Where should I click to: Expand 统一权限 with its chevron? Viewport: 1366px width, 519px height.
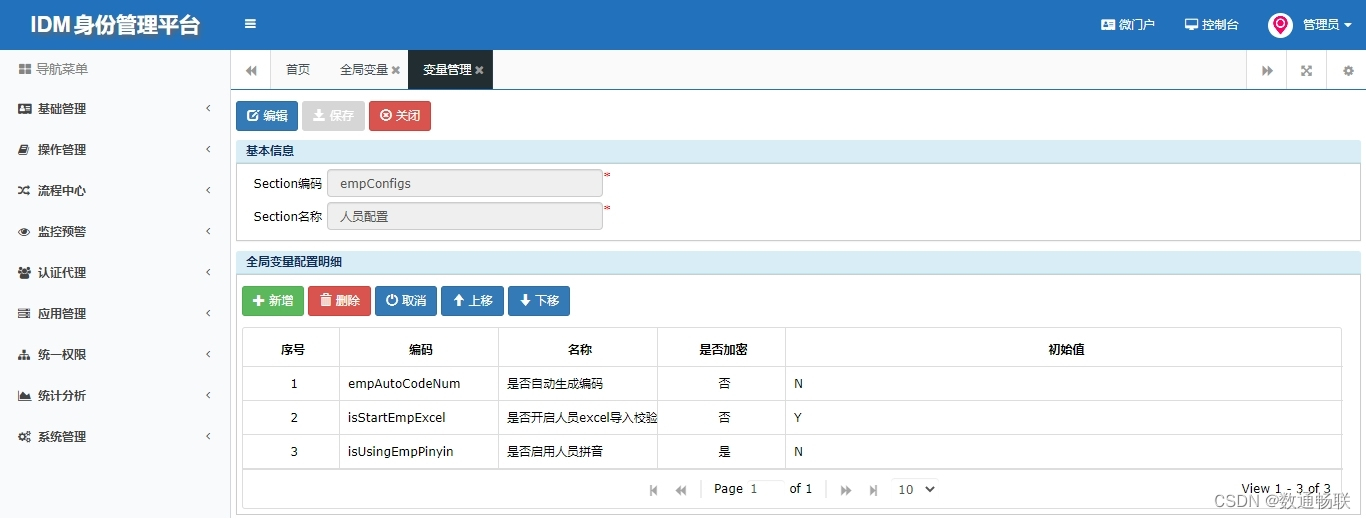(208, 355)
